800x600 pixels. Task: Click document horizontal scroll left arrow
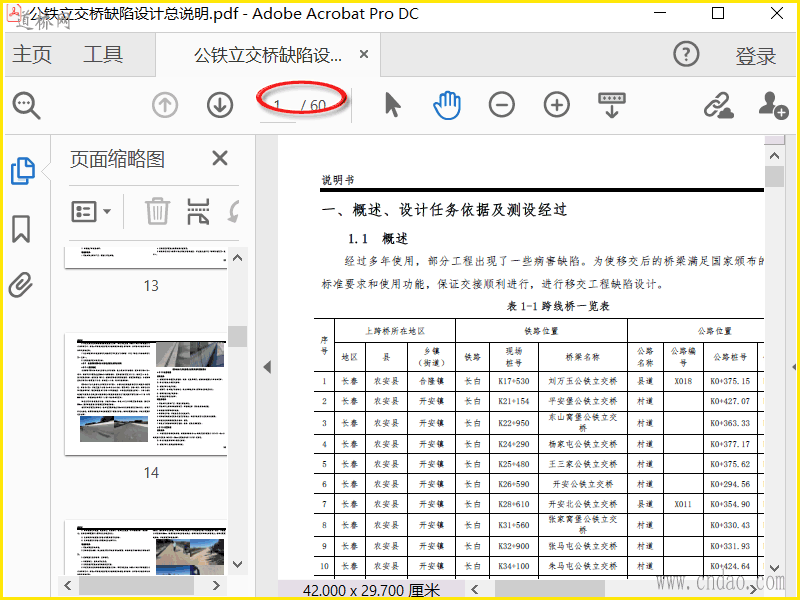475,589
